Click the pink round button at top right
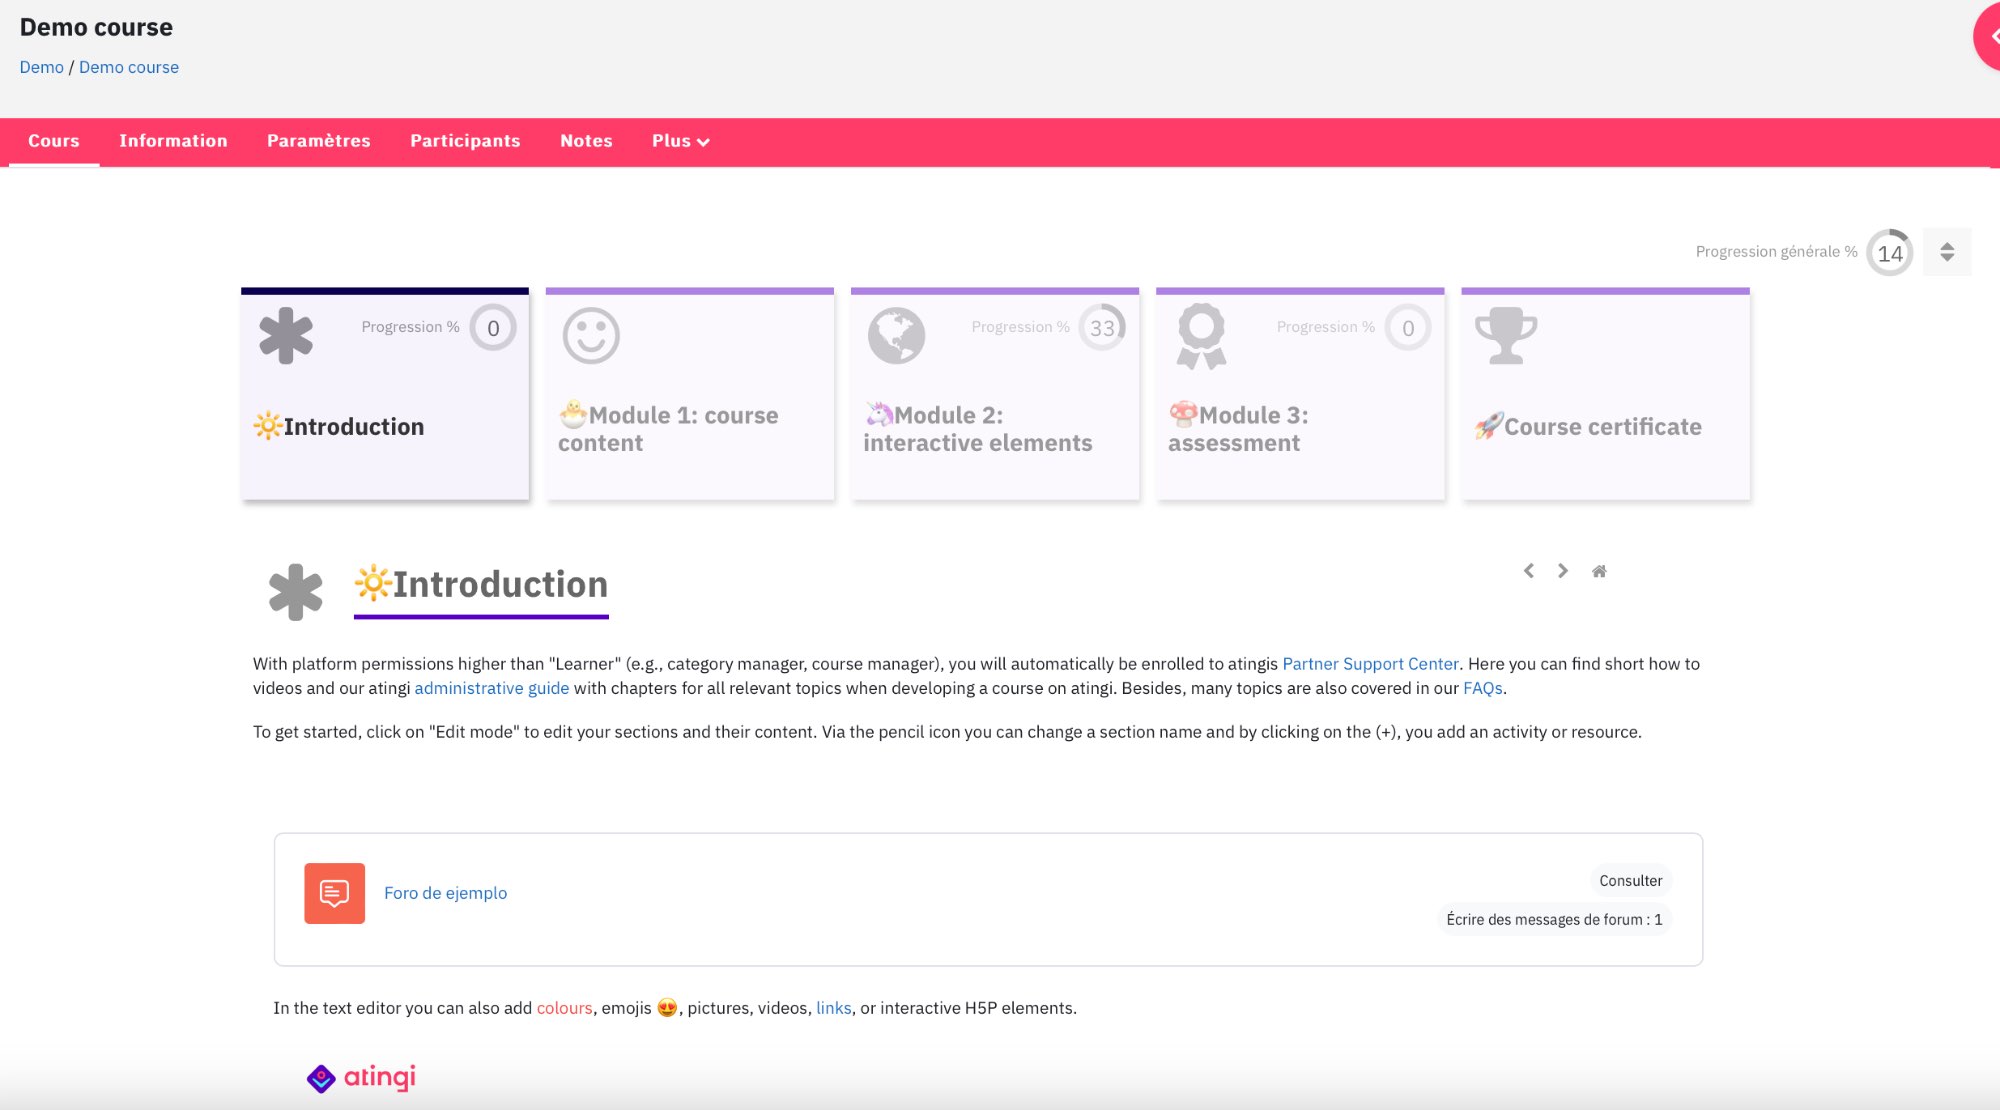 [1988, 36]
